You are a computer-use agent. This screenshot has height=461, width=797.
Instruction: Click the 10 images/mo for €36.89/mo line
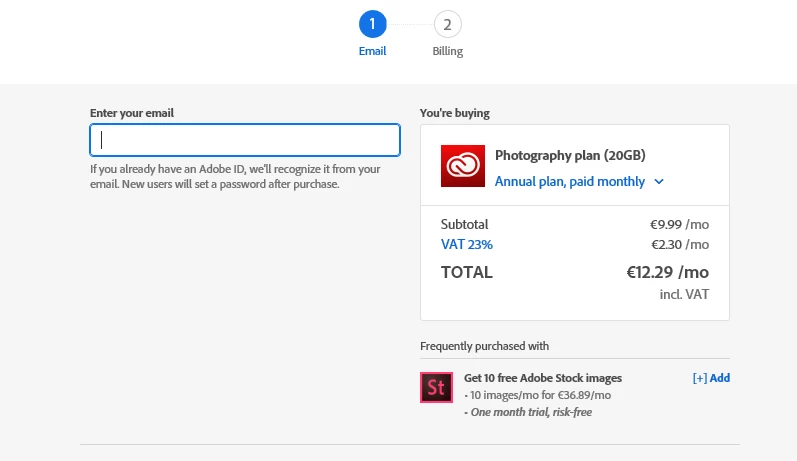[x=538, y=395]
